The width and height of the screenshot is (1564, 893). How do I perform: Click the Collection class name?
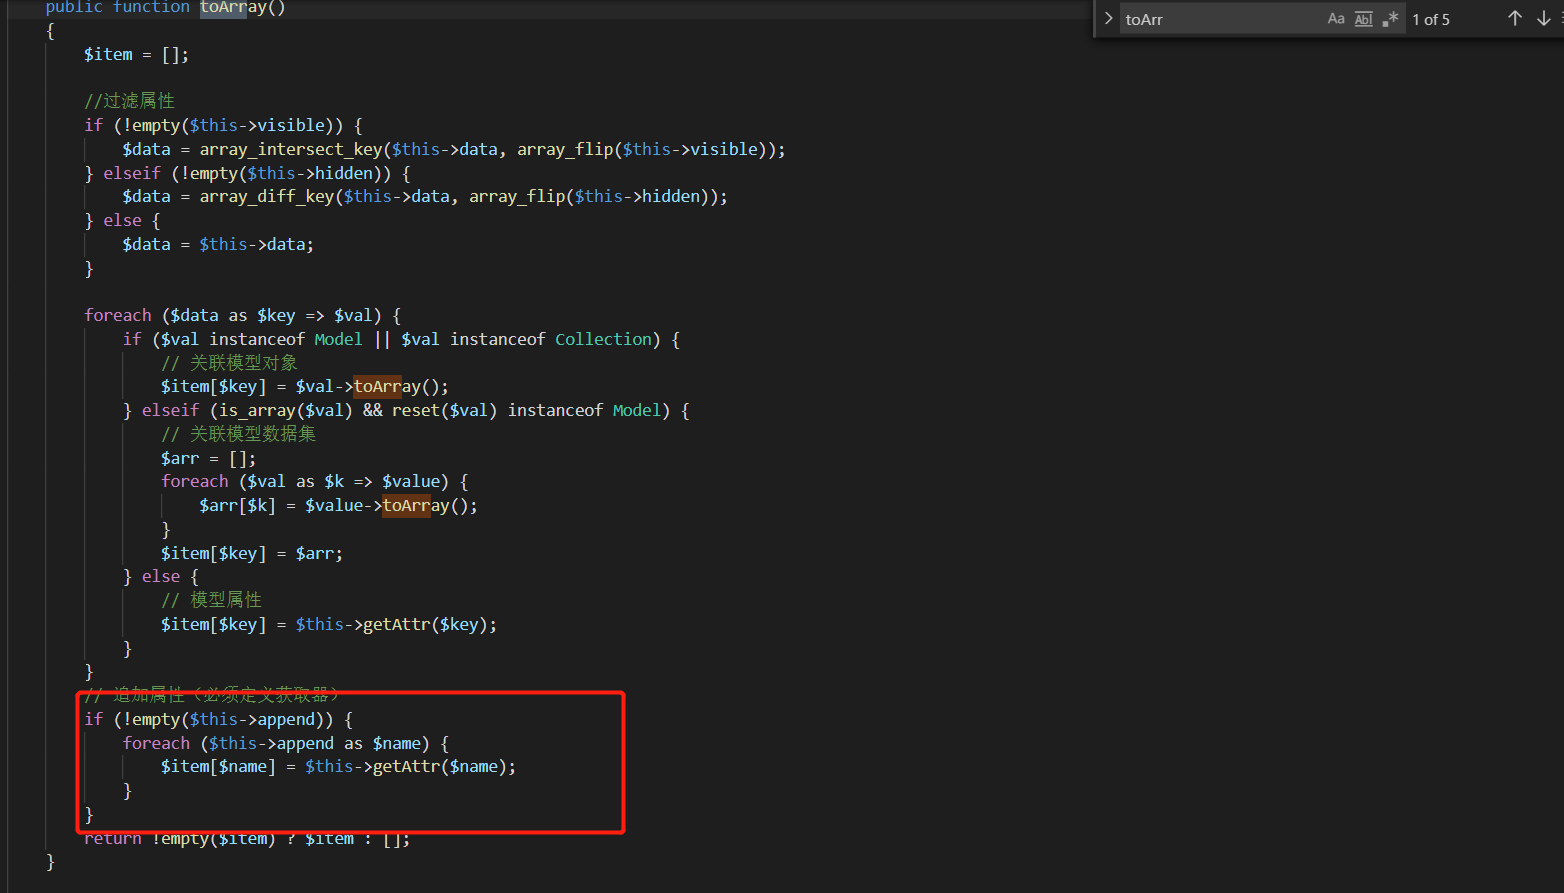[603, 340]
